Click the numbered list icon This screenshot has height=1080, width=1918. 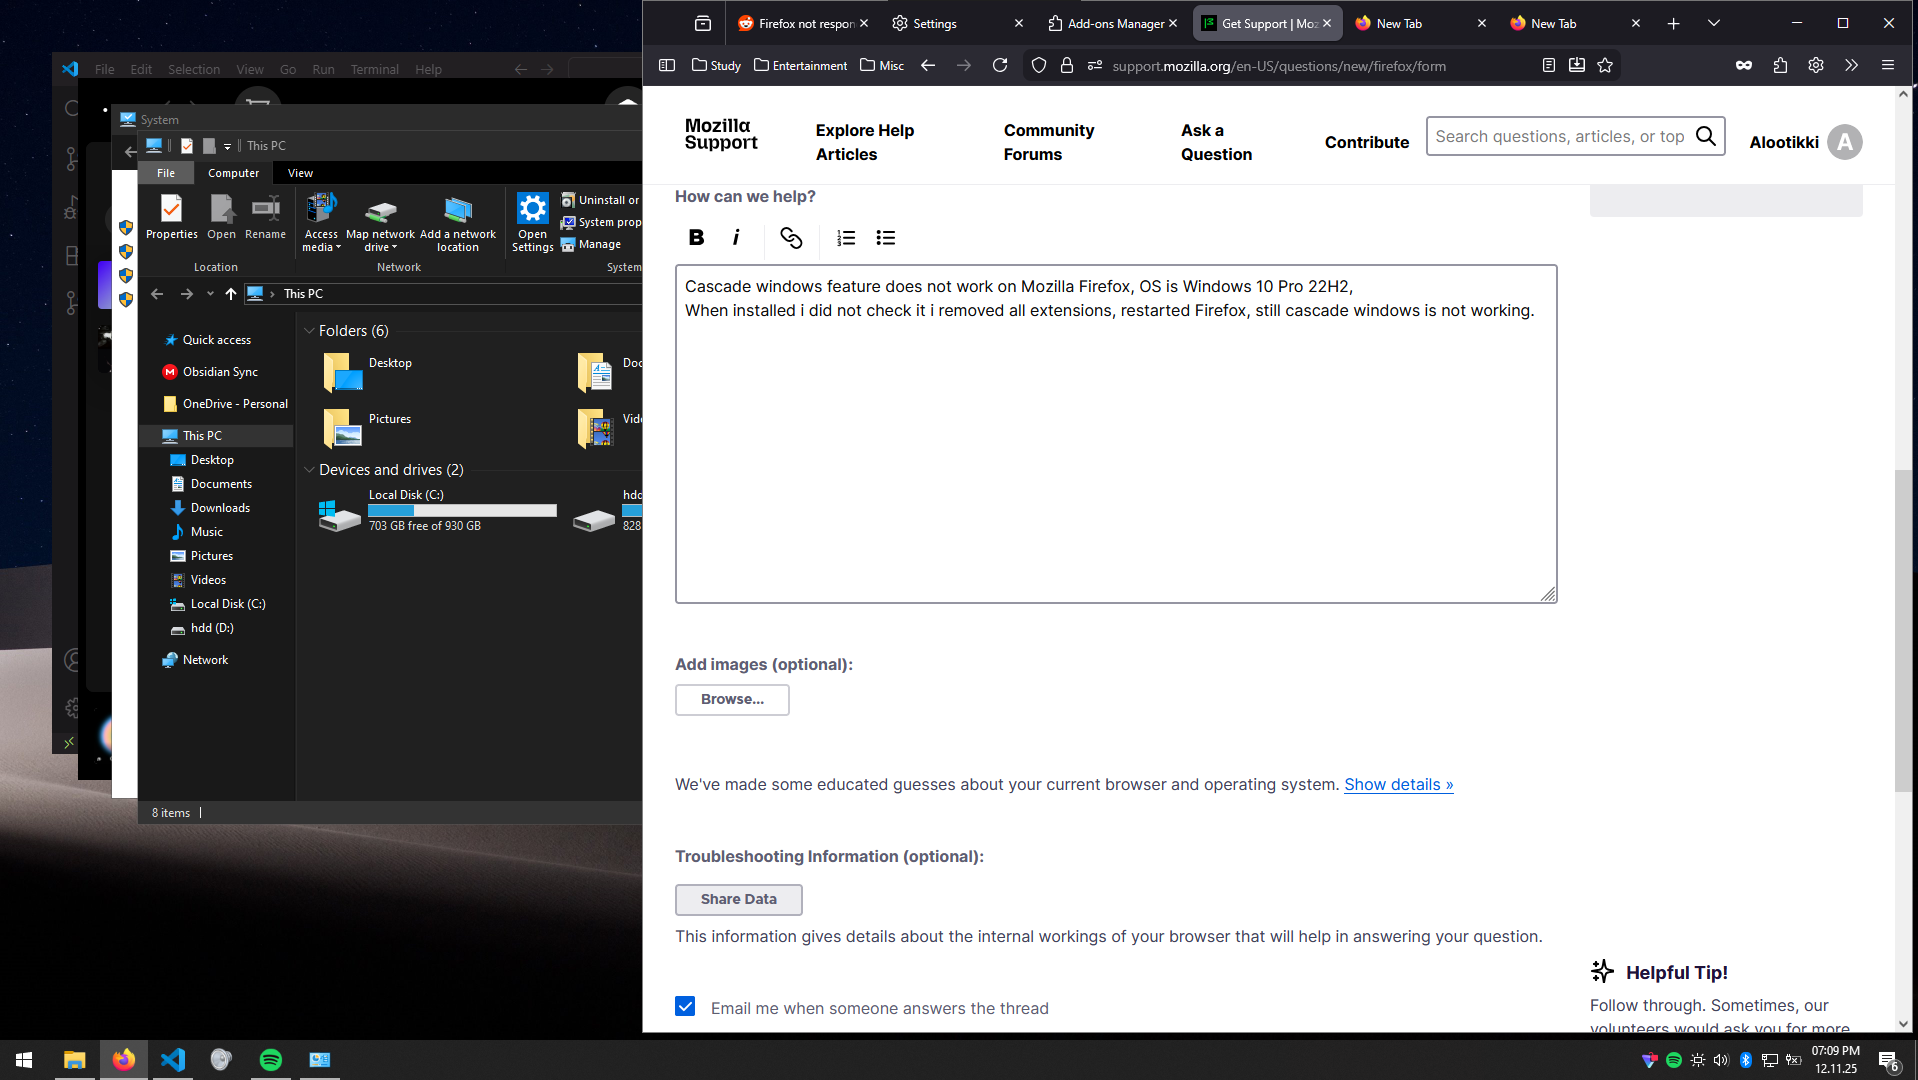click(x=846, y=237)
